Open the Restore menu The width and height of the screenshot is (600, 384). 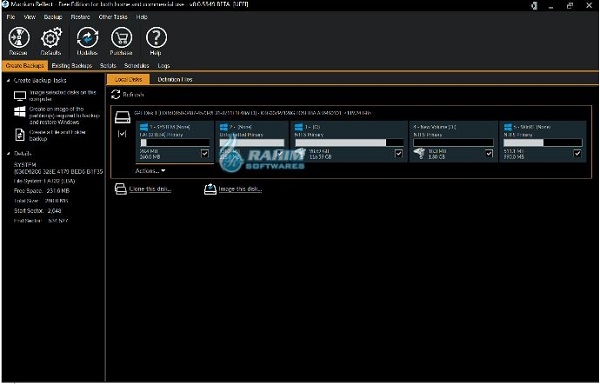tap(80, 17)
